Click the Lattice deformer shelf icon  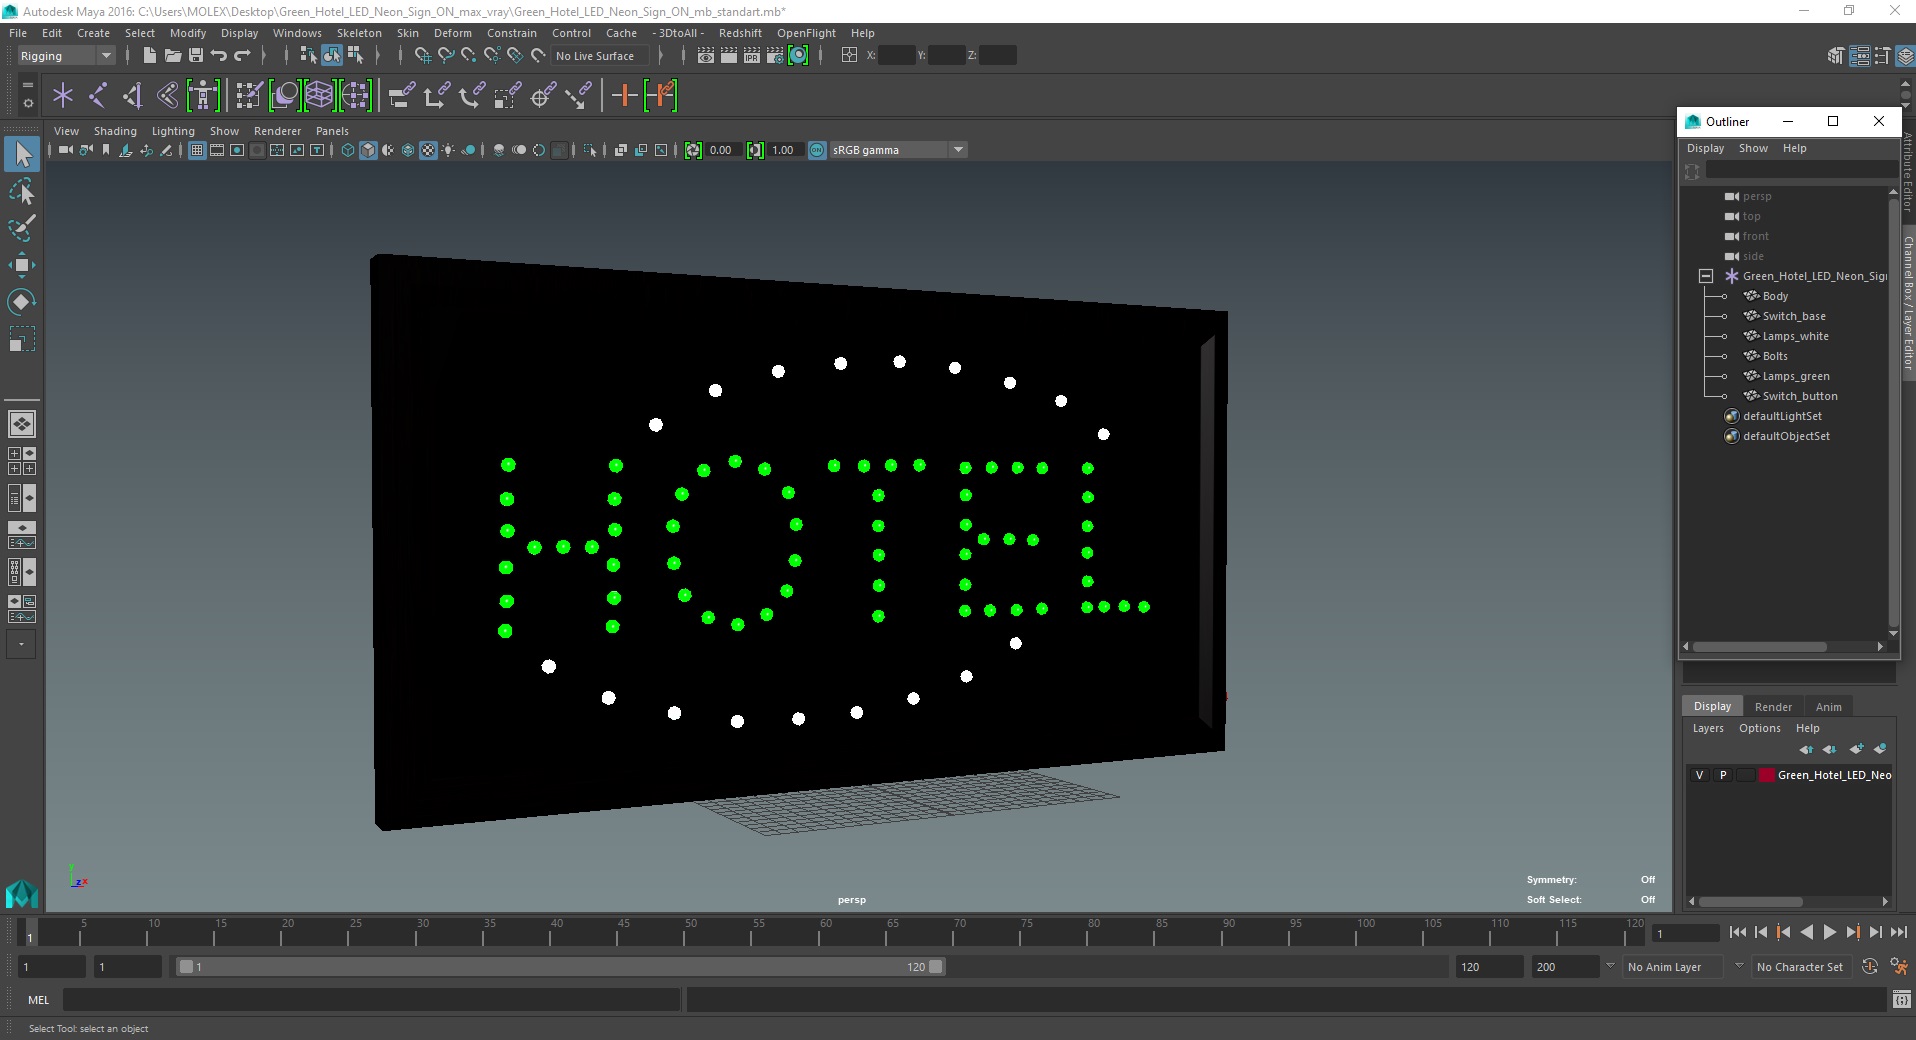(319, 96)
